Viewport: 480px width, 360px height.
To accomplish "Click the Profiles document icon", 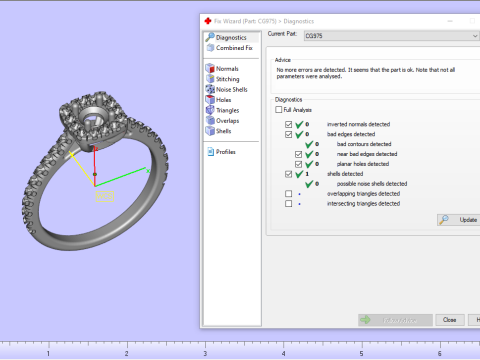I will point(210,152).
